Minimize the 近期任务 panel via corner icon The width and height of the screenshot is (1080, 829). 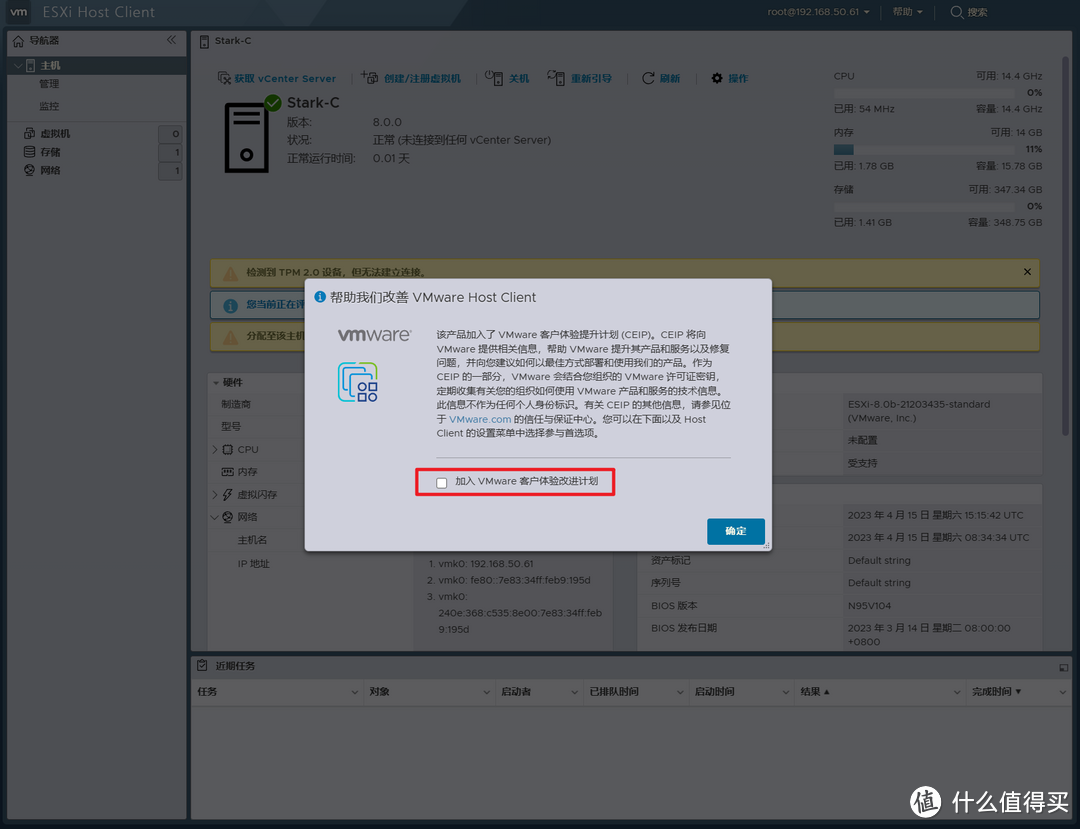point(1063,668)
